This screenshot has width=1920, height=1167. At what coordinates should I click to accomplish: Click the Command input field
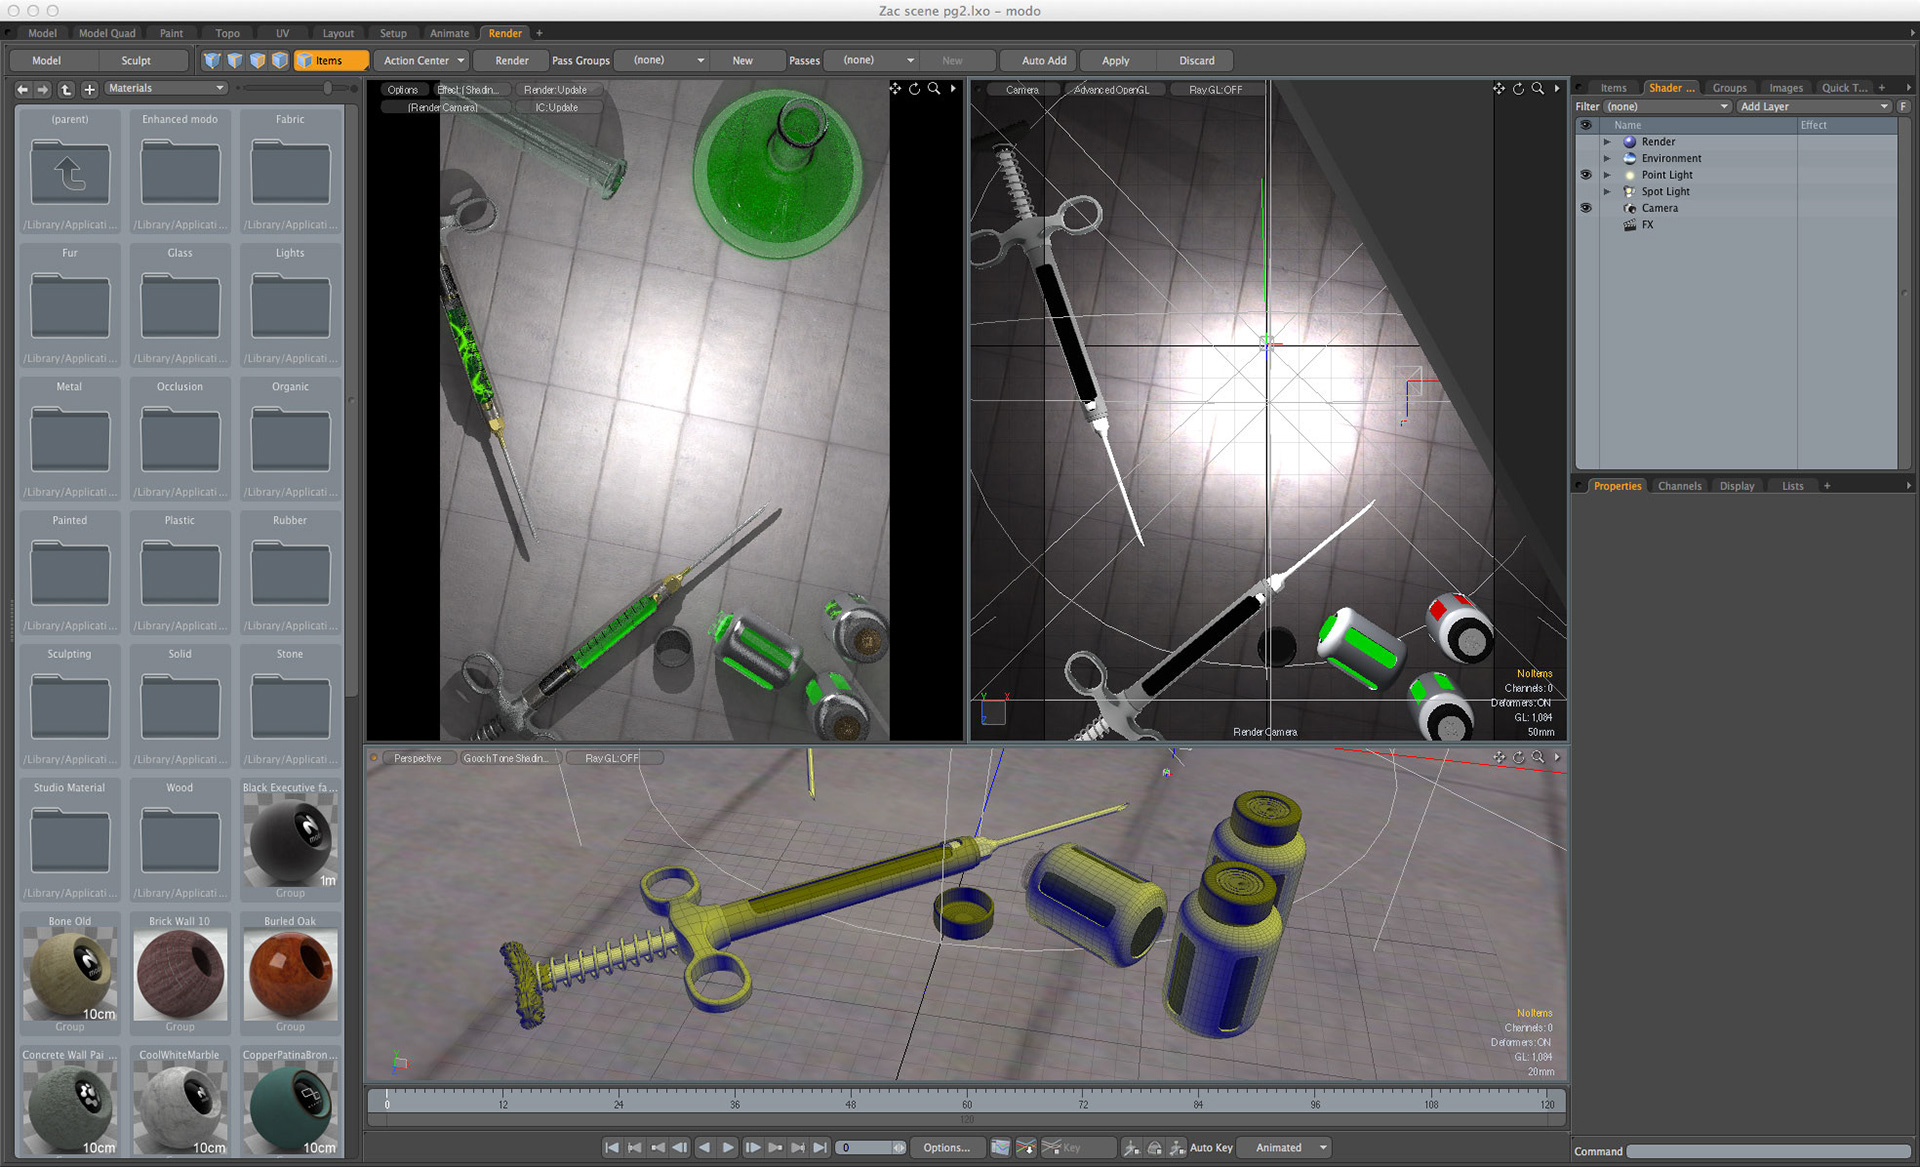[x=1768, y=1152]
